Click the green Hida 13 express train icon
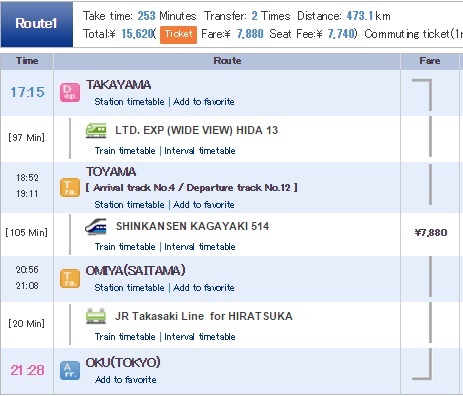The height and width of the screenshot is (396, 463). tap(96, 130)
